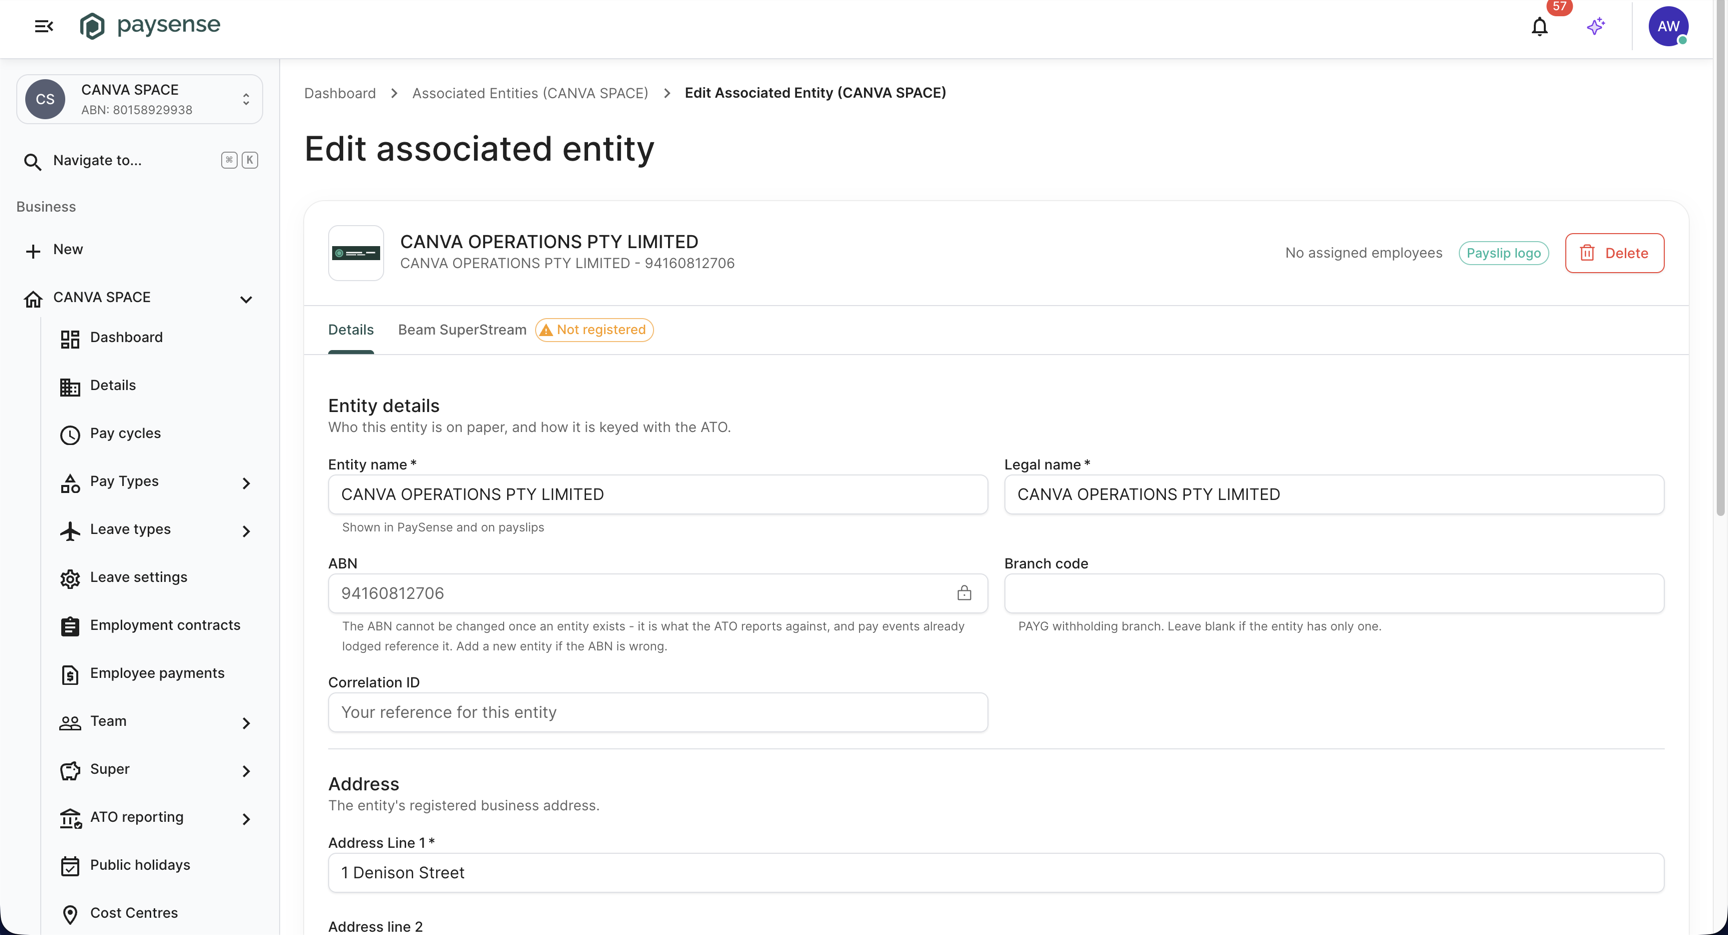Click the page vertical scrollbar
Viewport: 1728px width, 935px height.
pos(1720,260)
